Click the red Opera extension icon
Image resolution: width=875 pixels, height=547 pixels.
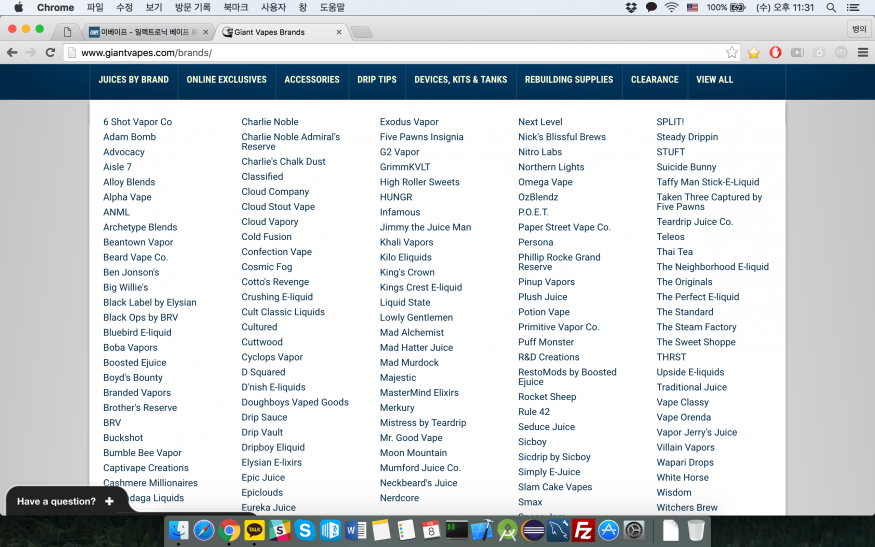[x=775, y=53]
